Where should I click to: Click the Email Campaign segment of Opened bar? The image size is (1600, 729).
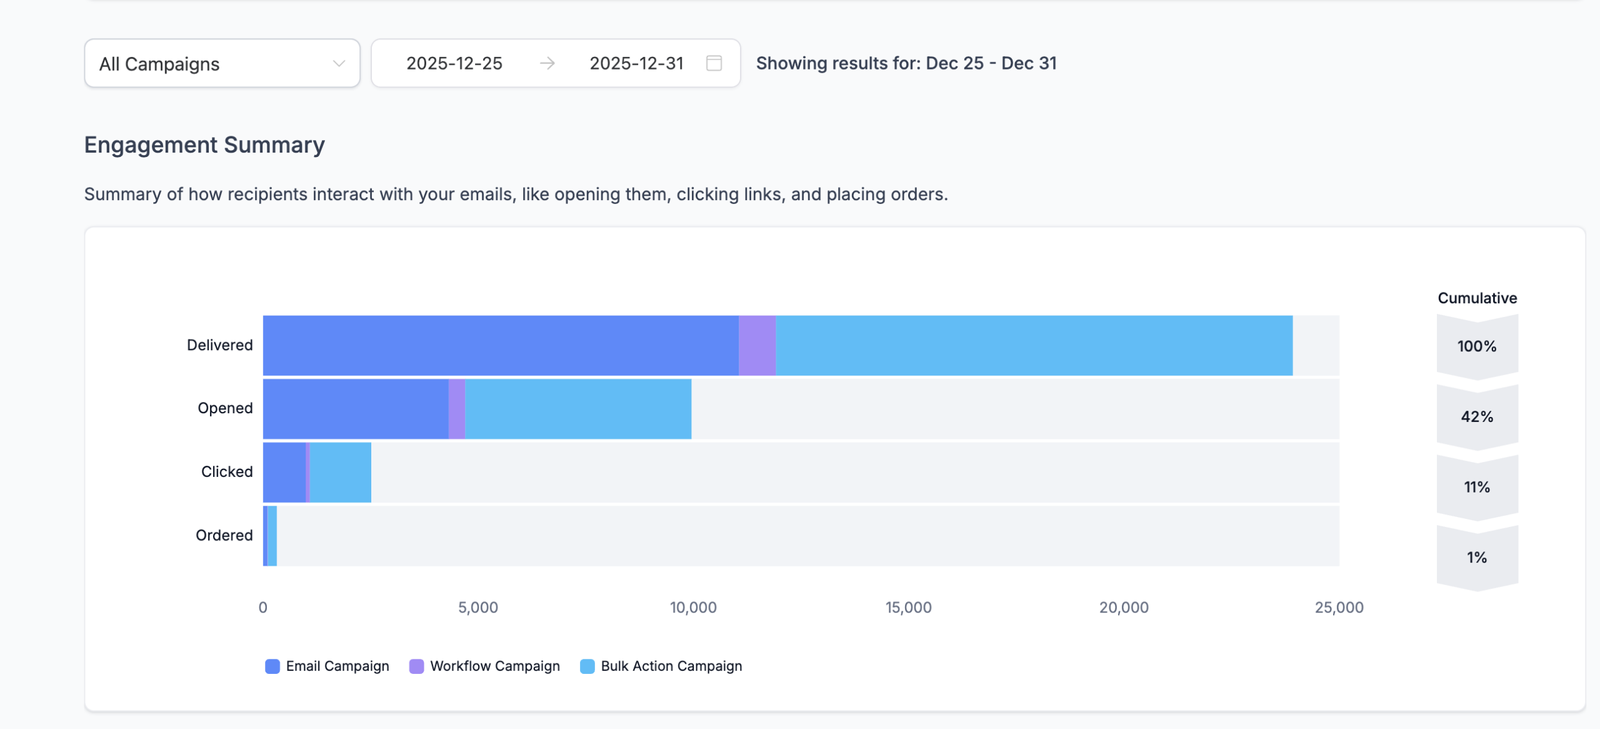click(x=355, y=409)
